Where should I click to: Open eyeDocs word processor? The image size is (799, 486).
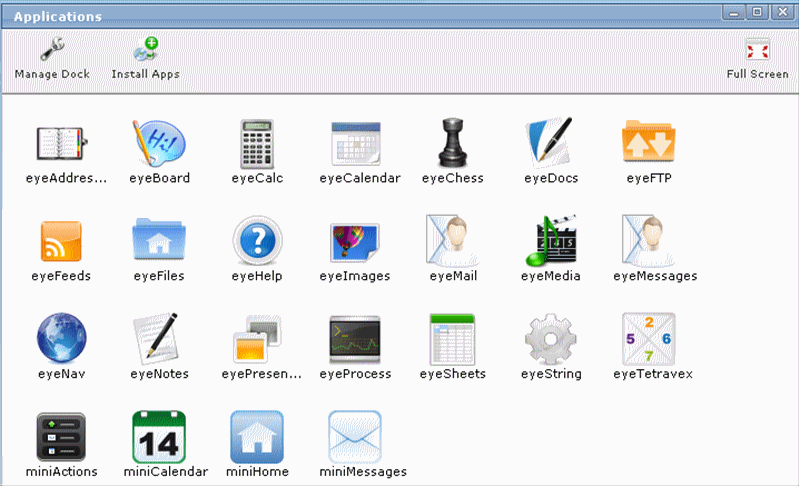click(x=550, y=145)
